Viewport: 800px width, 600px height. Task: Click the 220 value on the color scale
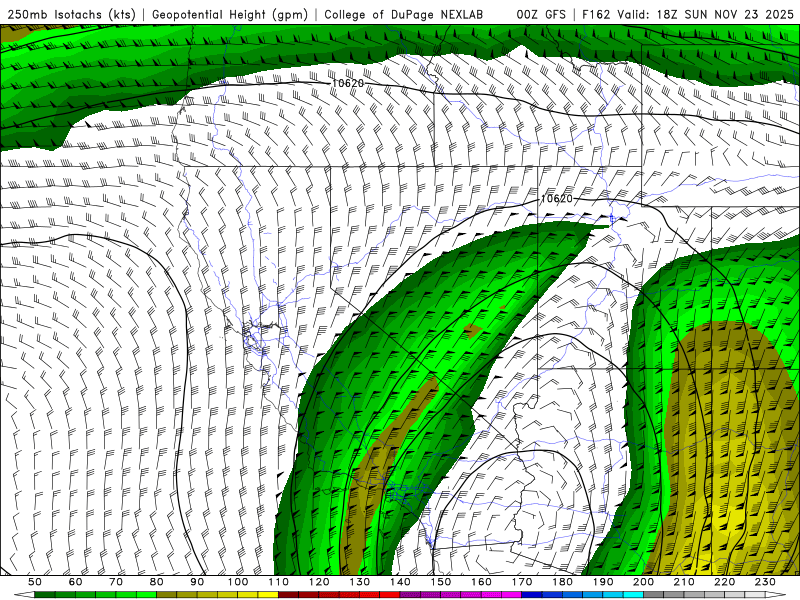coord(724,582)
